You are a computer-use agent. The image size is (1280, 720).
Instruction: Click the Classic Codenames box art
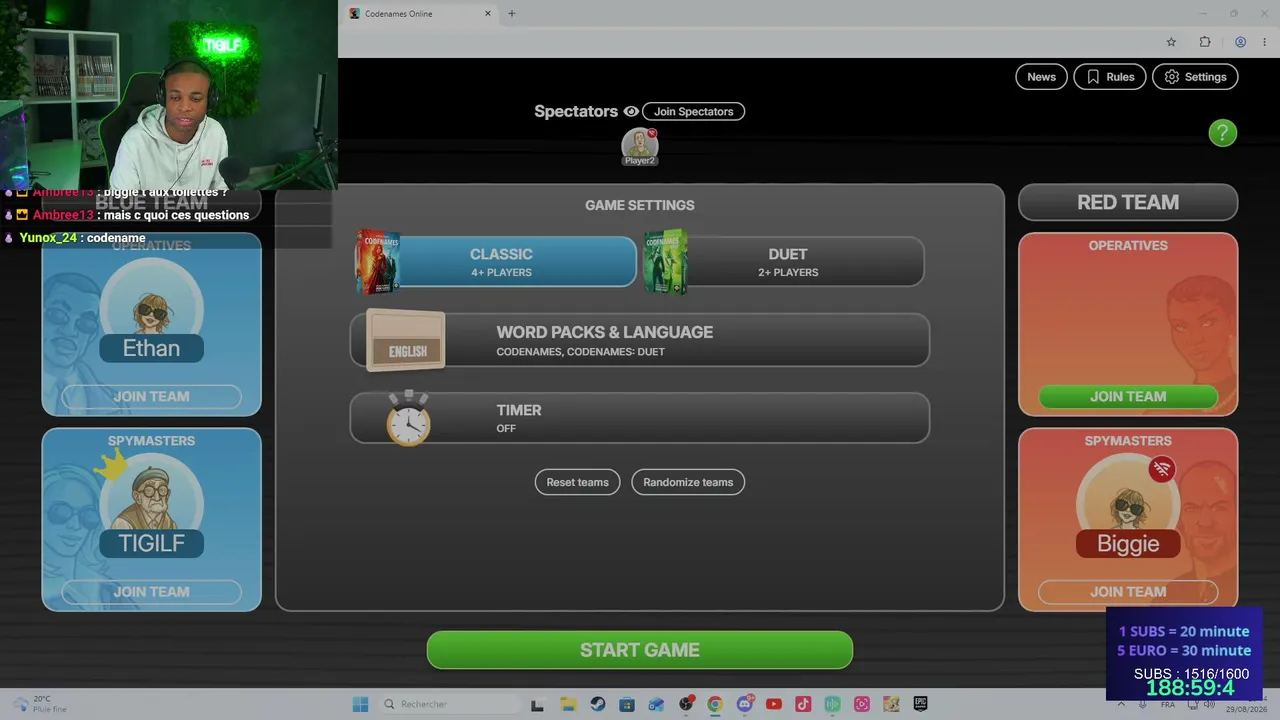378,262
